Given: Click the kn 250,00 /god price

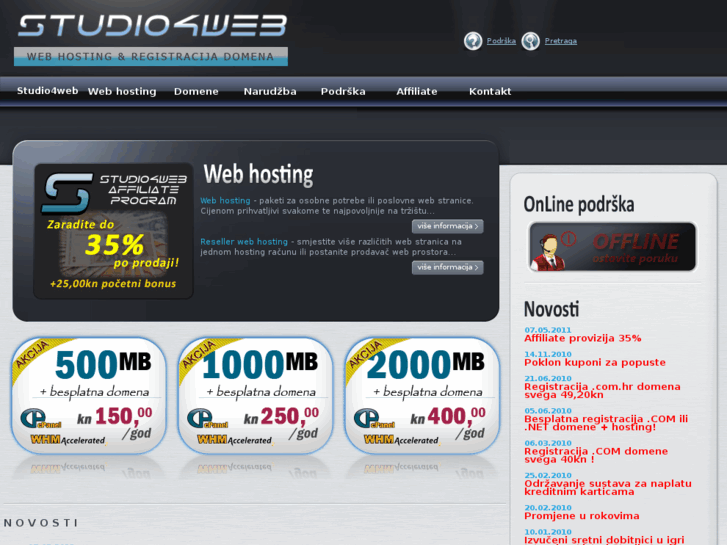Looking at the screenshot, I should coord(281,422).
